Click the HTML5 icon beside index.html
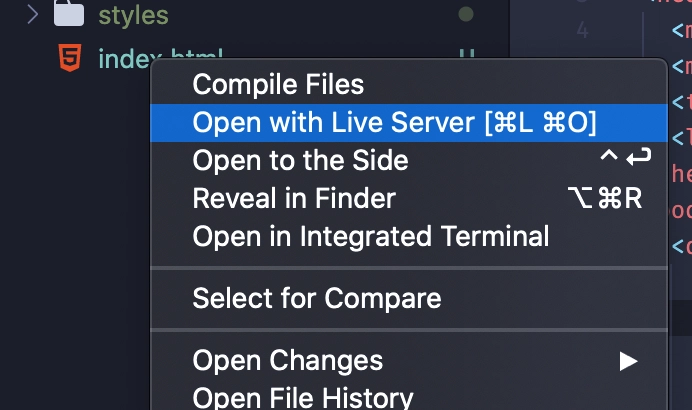The height and width of the screenshot is (410, 692). tap(70, 58)
